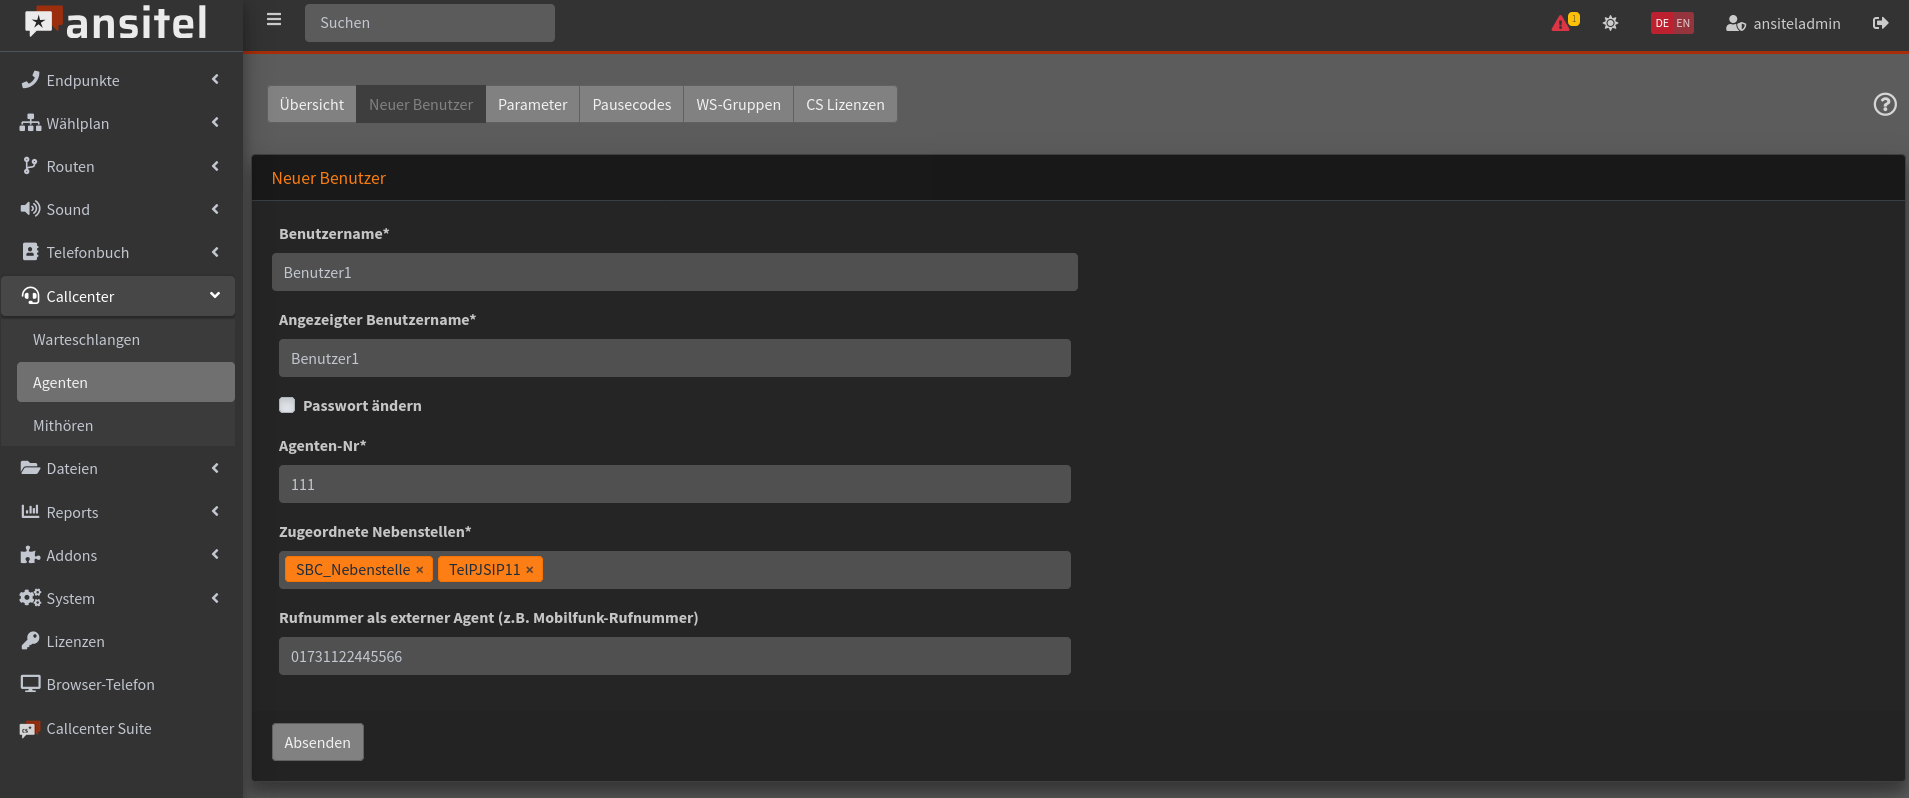Switch to the Pausecodes tab
The width and height of the screenshot is (1909, 798).
click(x=632, y=104)
